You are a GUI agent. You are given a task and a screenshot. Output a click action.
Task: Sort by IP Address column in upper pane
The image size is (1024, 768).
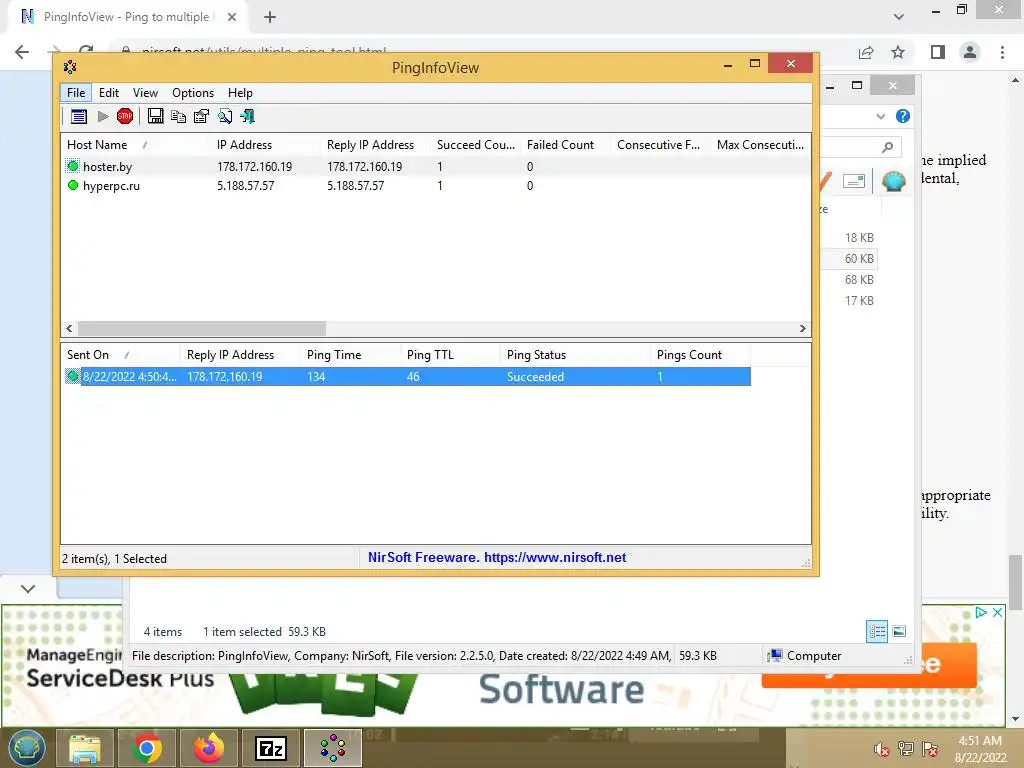266,145
